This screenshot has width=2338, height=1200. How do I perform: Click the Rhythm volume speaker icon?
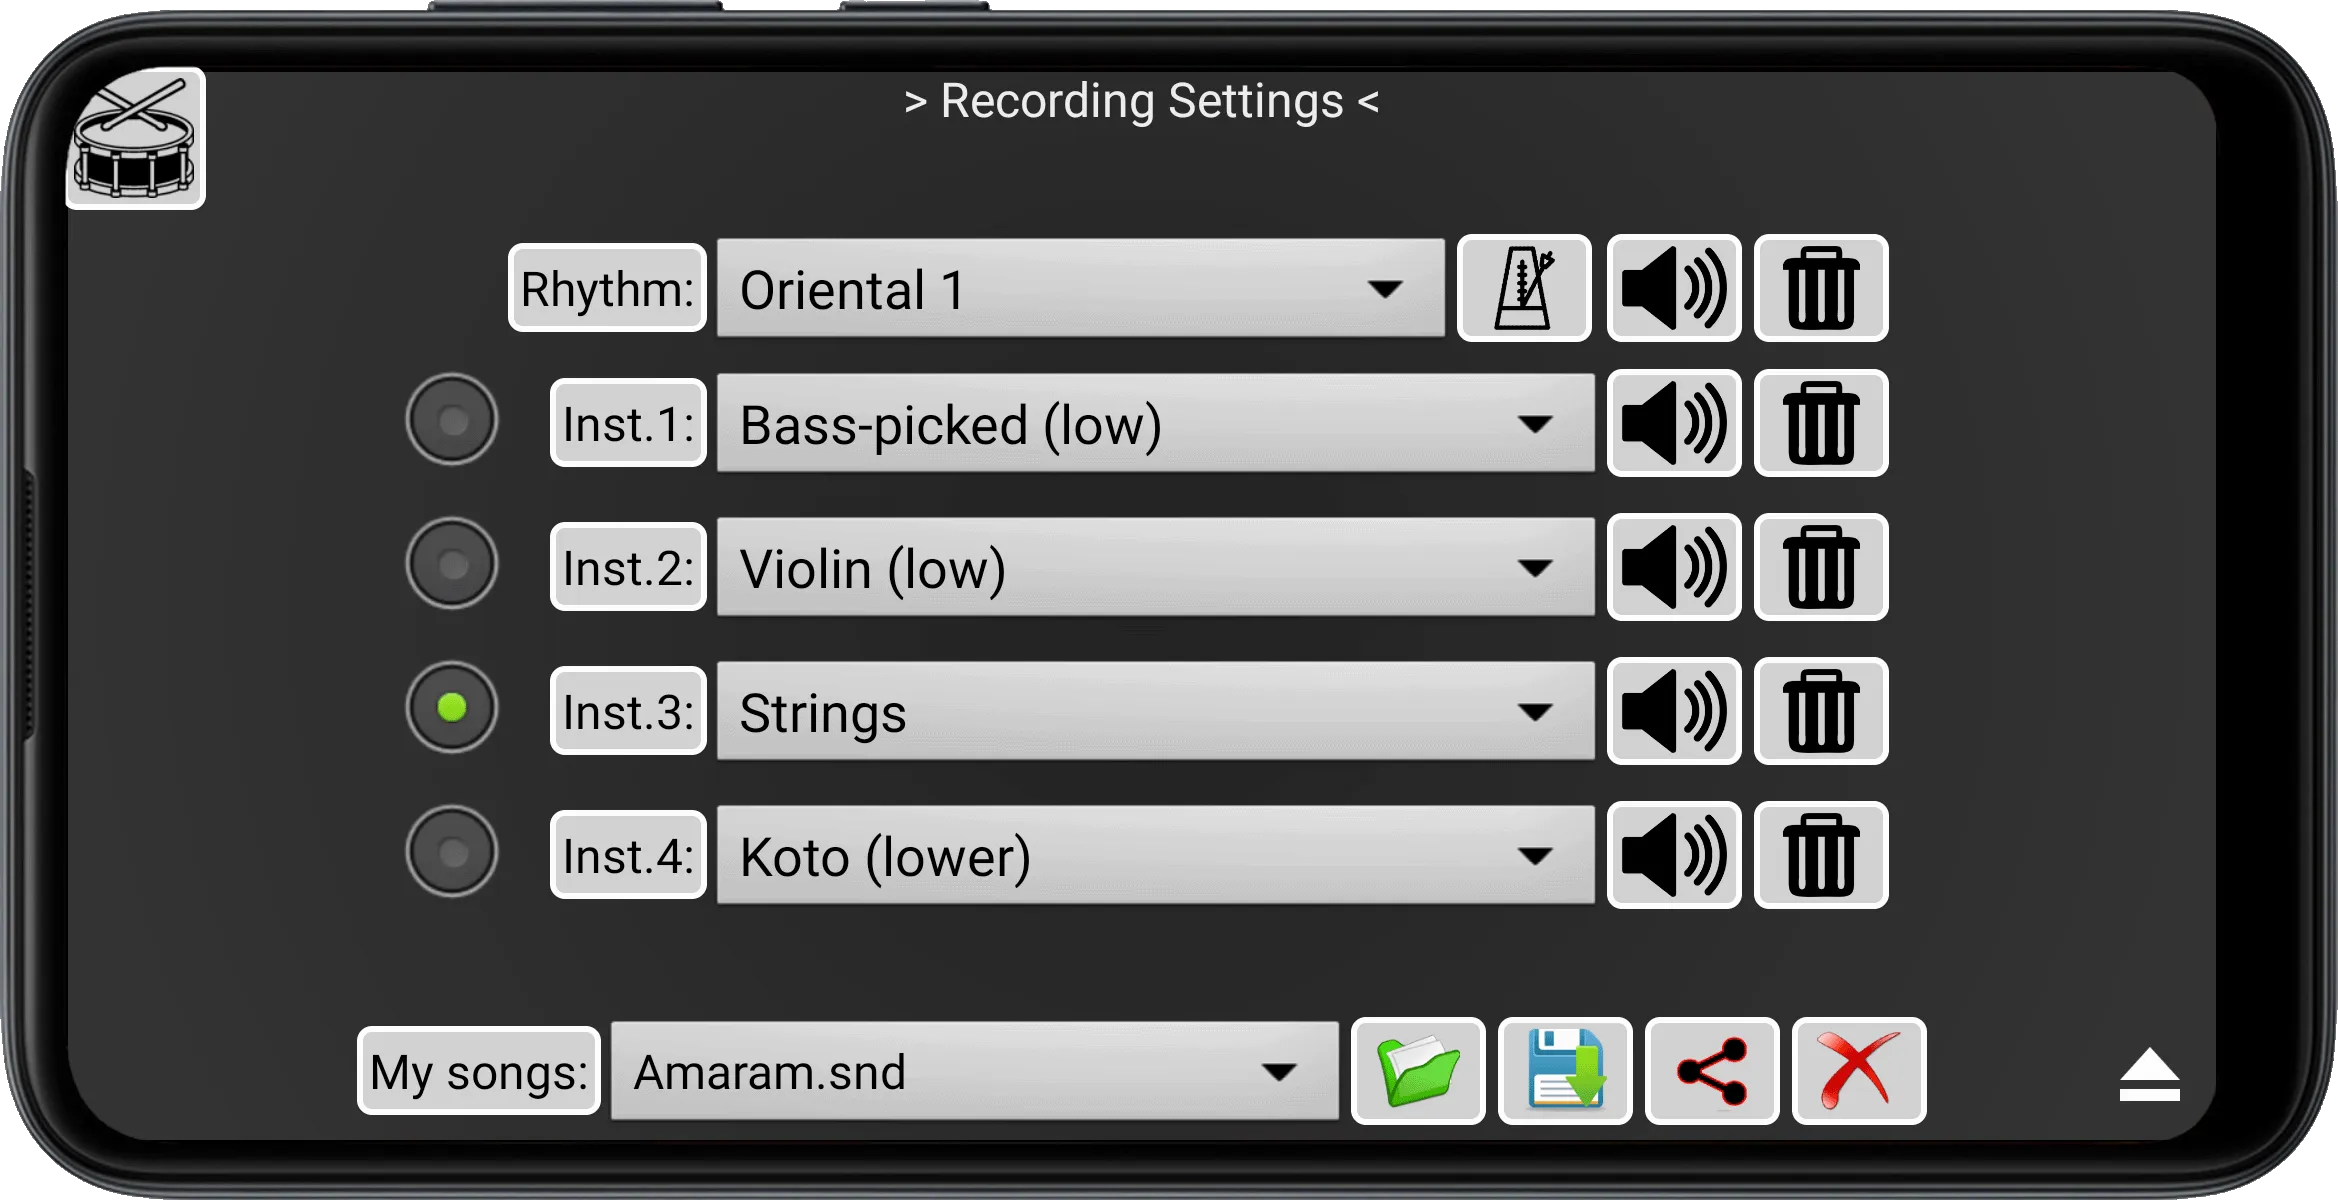click(1674, 289)
